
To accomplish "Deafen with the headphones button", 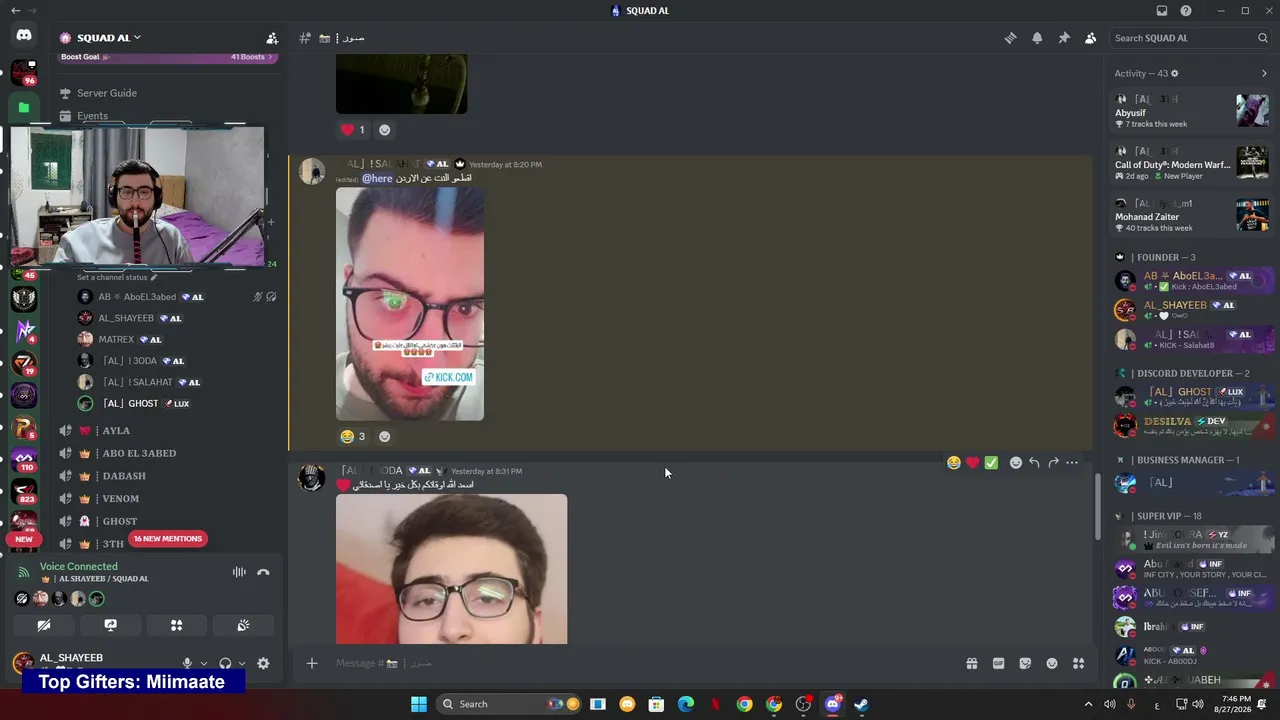I will click(225, 663).
